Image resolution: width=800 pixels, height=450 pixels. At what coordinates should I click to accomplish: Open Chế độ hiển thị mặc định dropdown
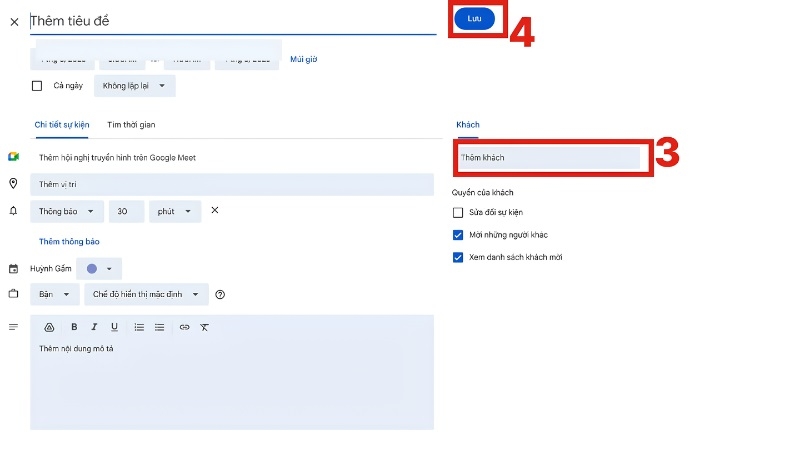pos(146,294)
